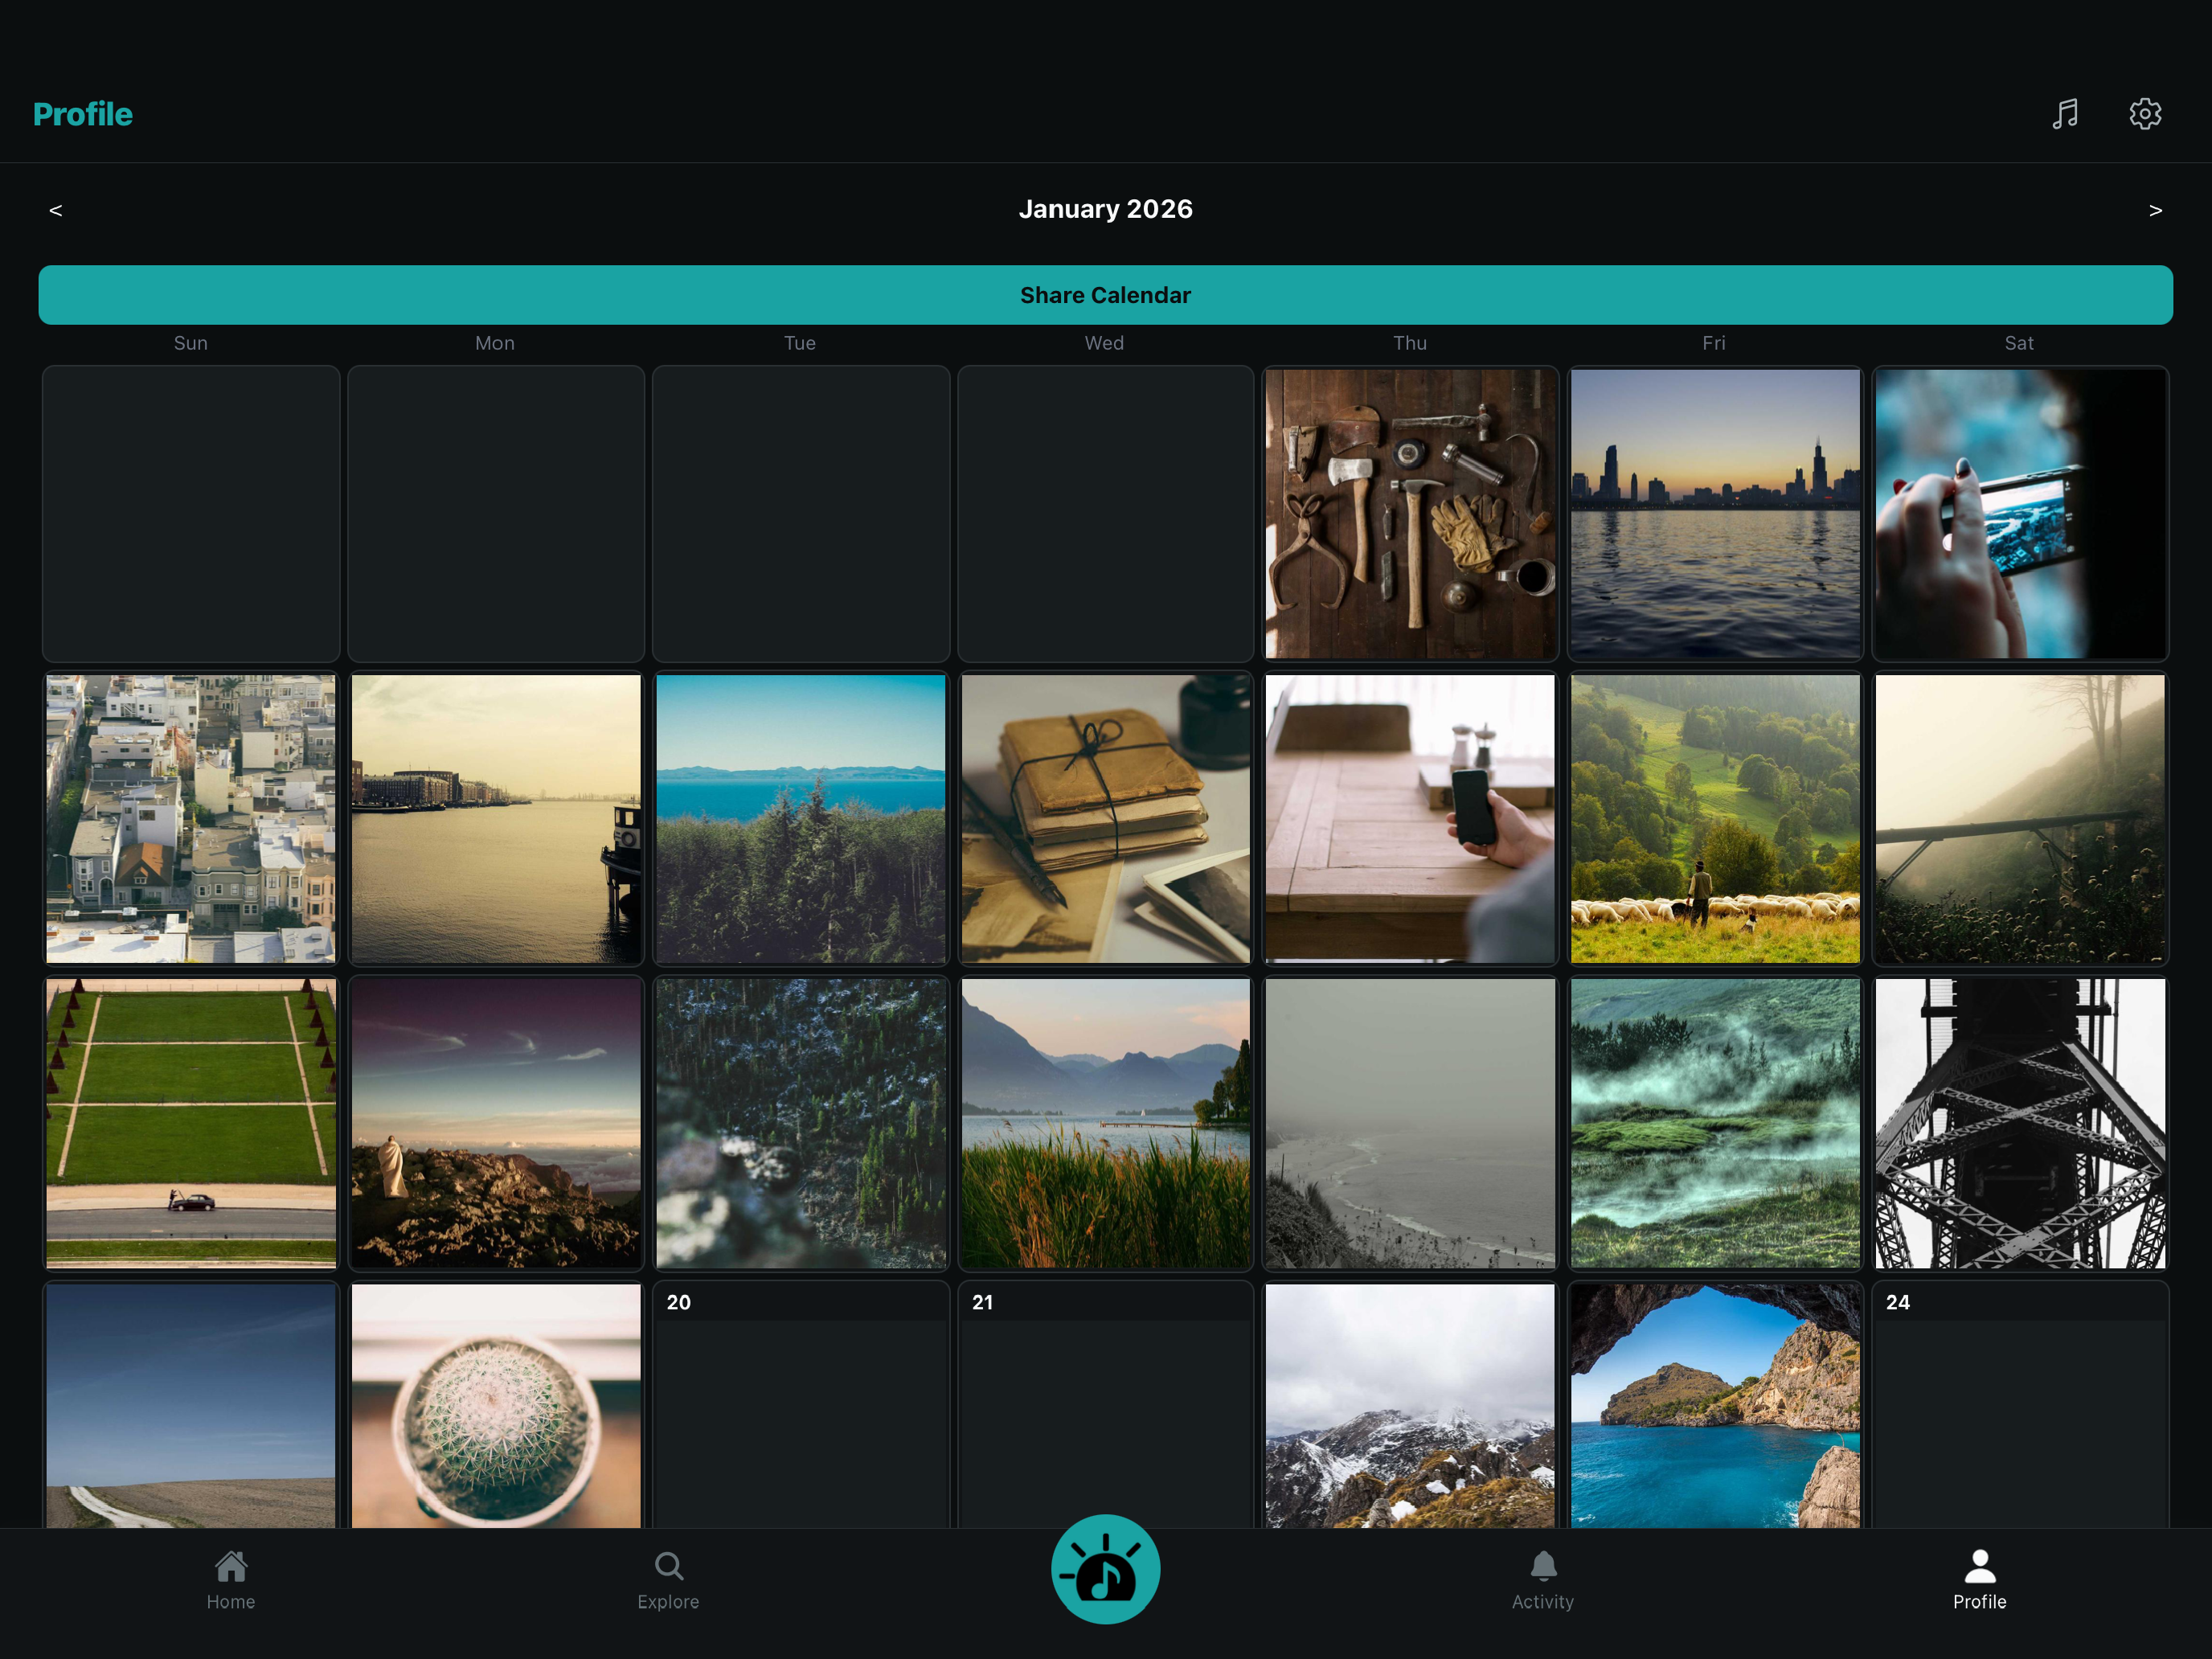Open the round cactus photo
The image size is (2212, 1659).
[496, 1406]
